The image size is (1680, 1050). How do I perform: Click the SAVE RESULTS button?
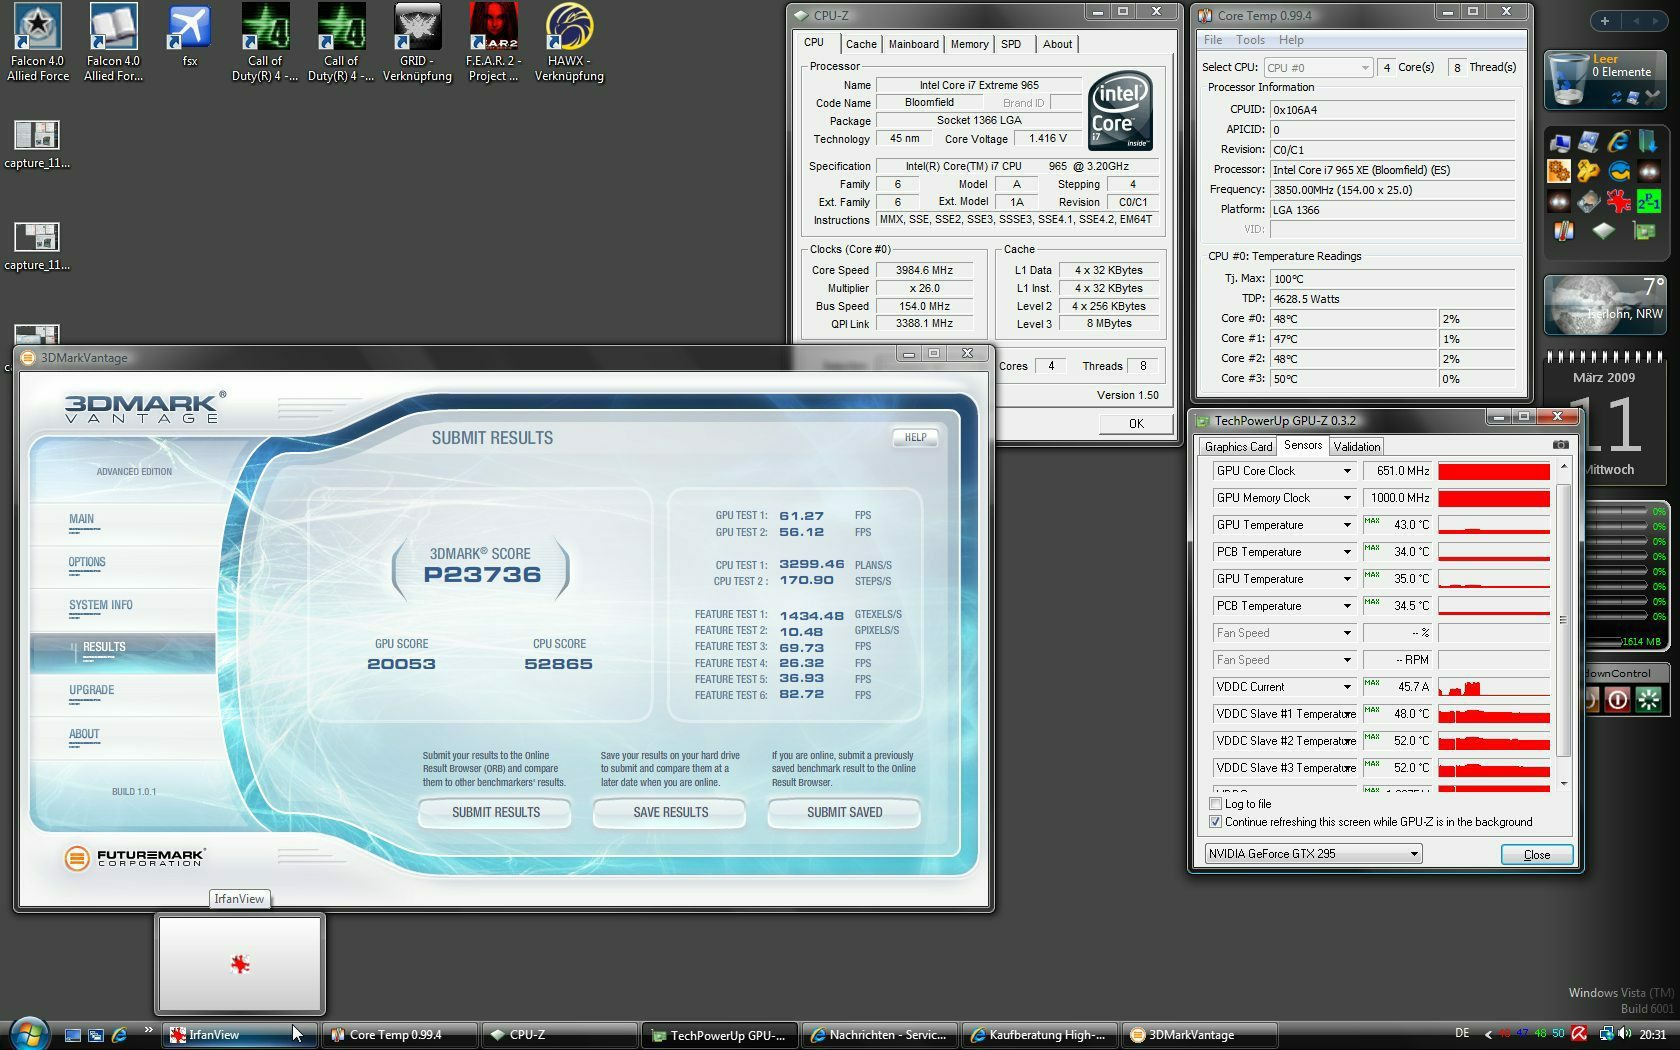pos(670,812)
